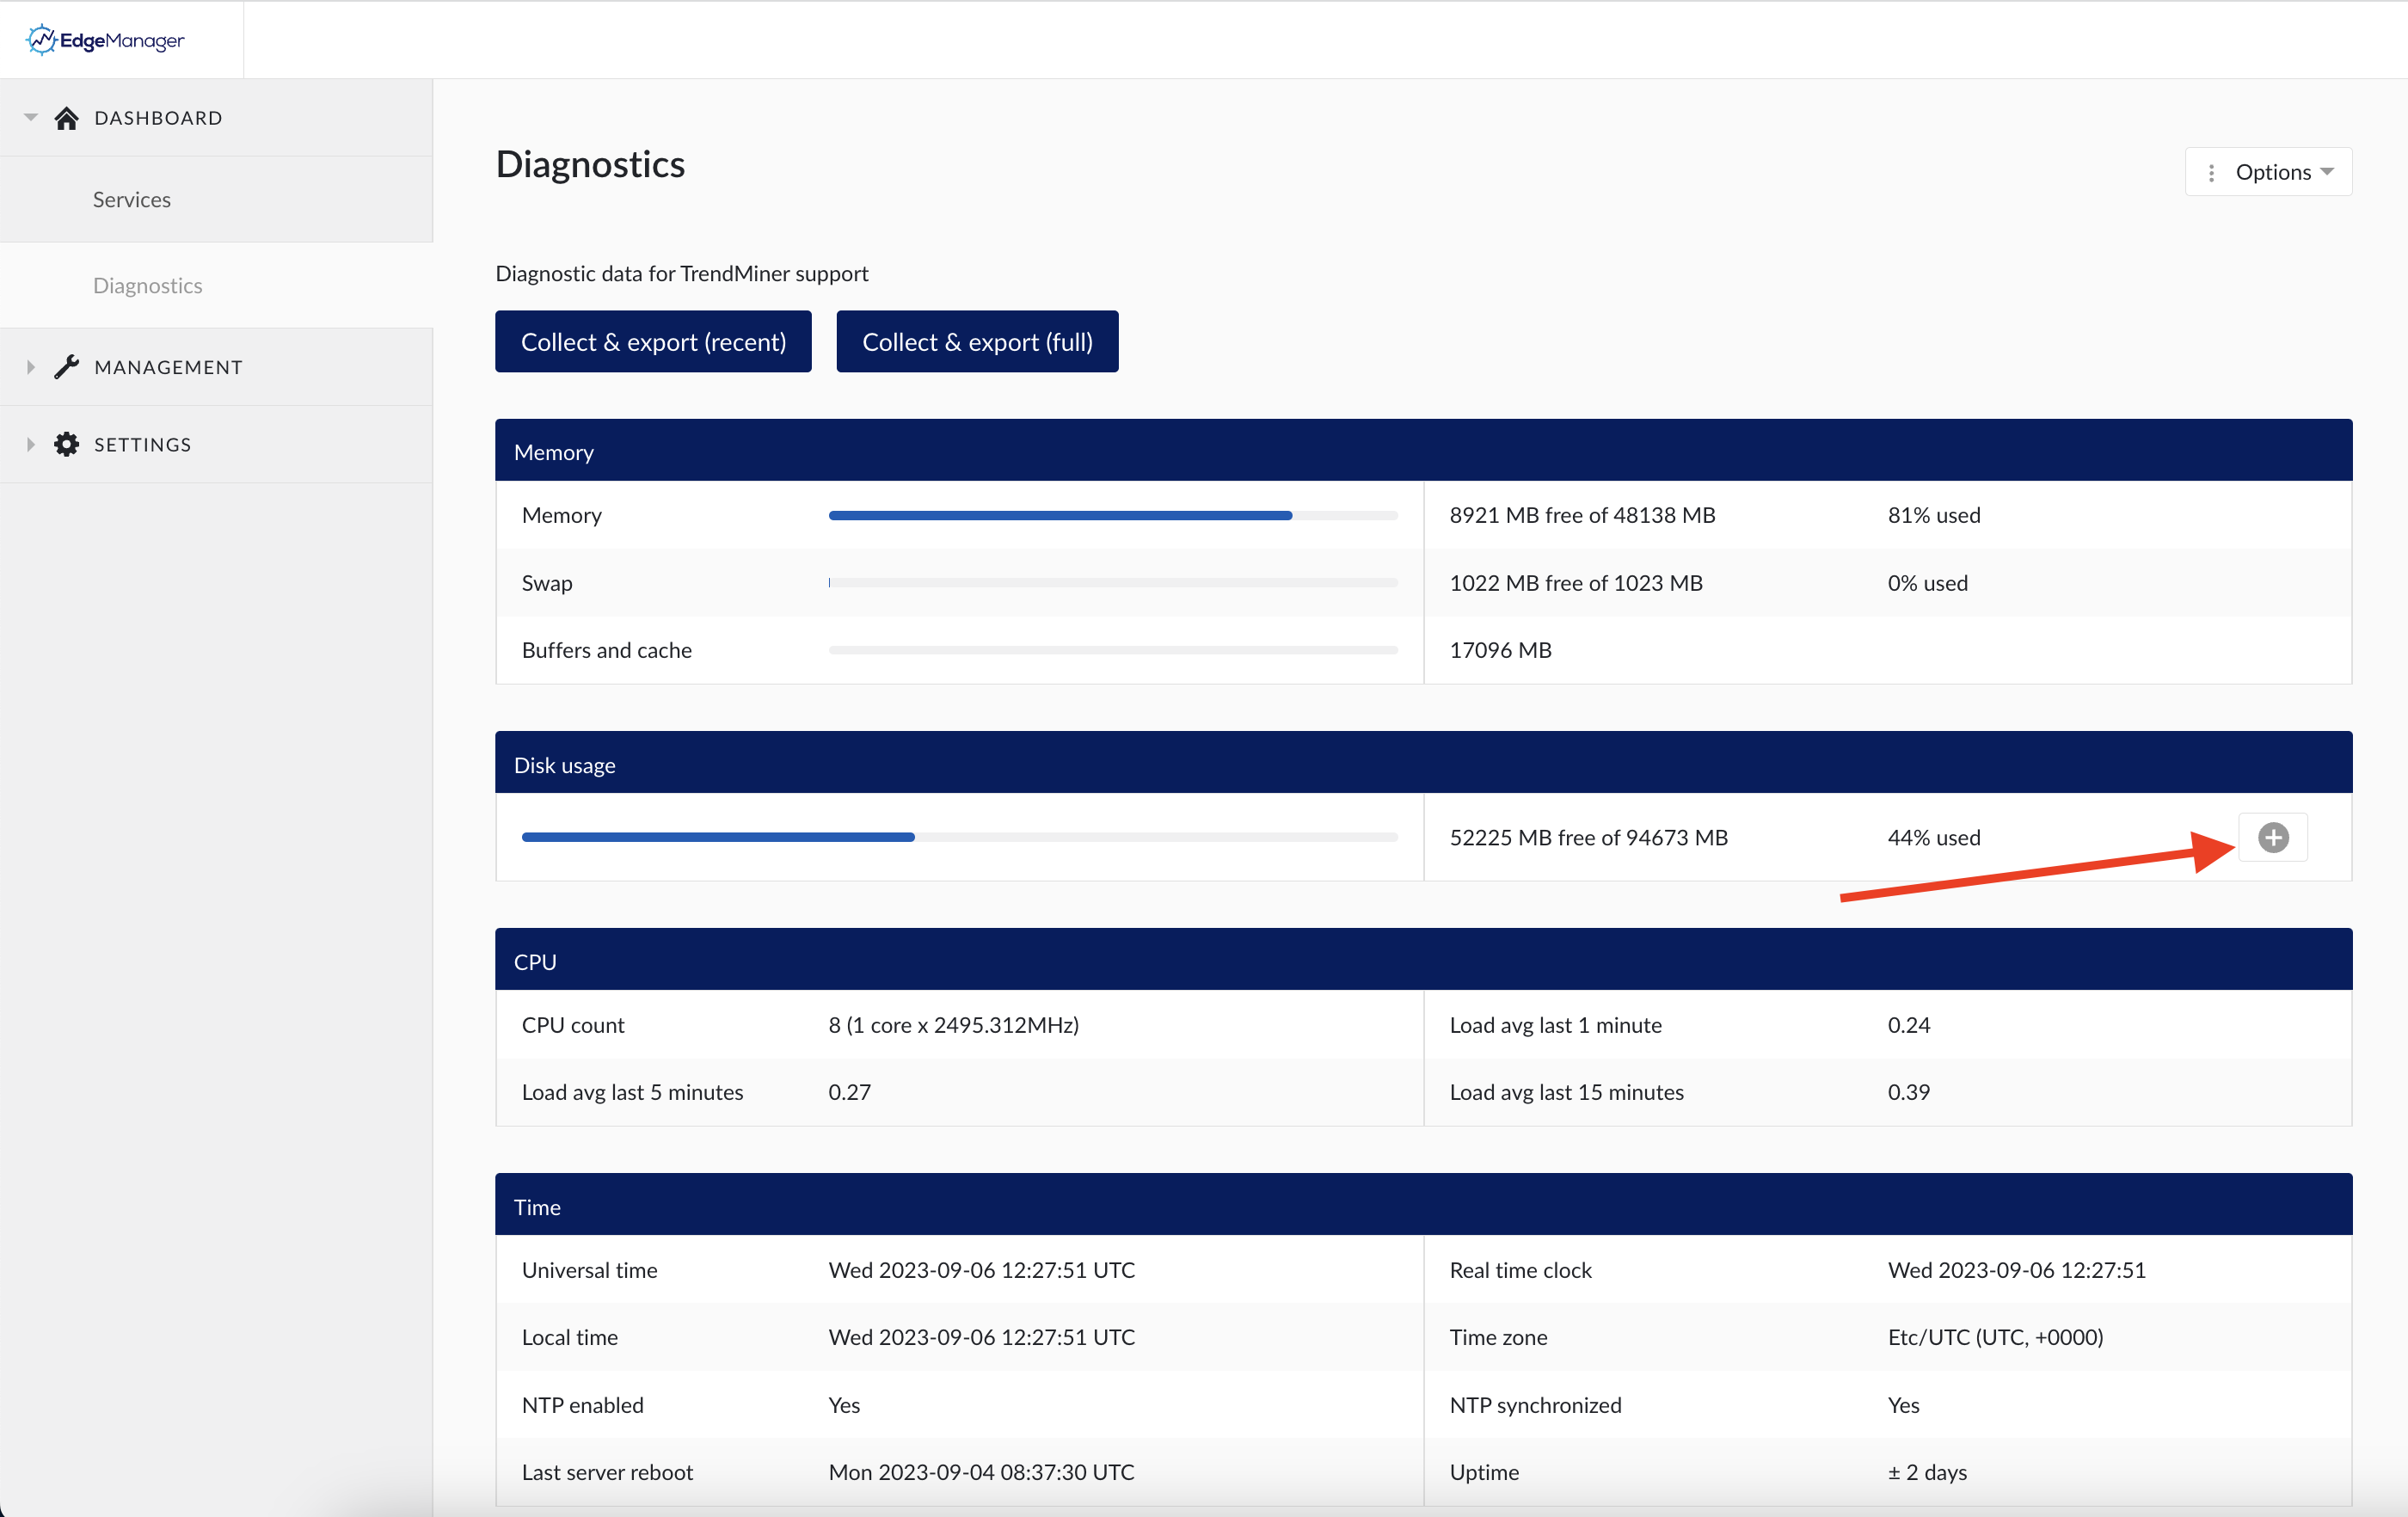Click the plus icon in the Disk usage row
The image size is (2408, 1517).
pyautogui.click(x=2272, y=837)
